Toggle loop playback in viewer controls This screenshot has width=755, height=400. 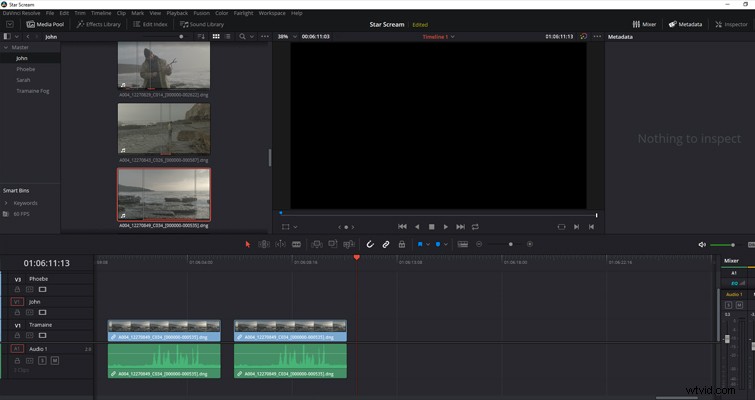(x=475, y=227)
